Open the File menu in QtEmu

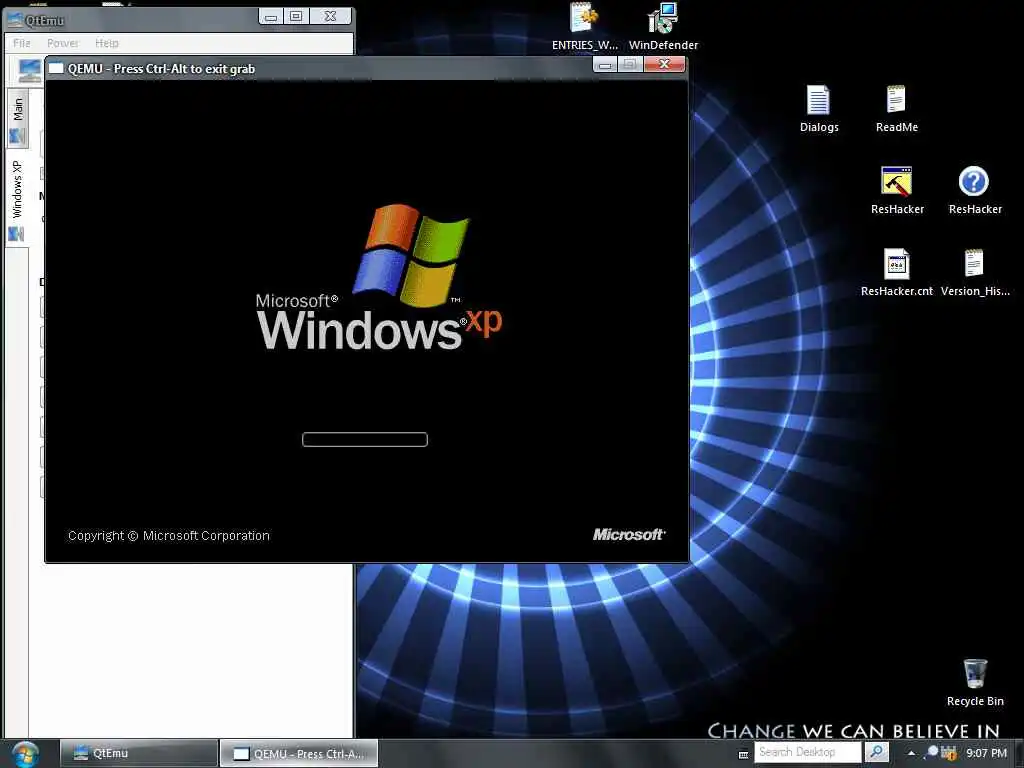(x=22, y=43)
